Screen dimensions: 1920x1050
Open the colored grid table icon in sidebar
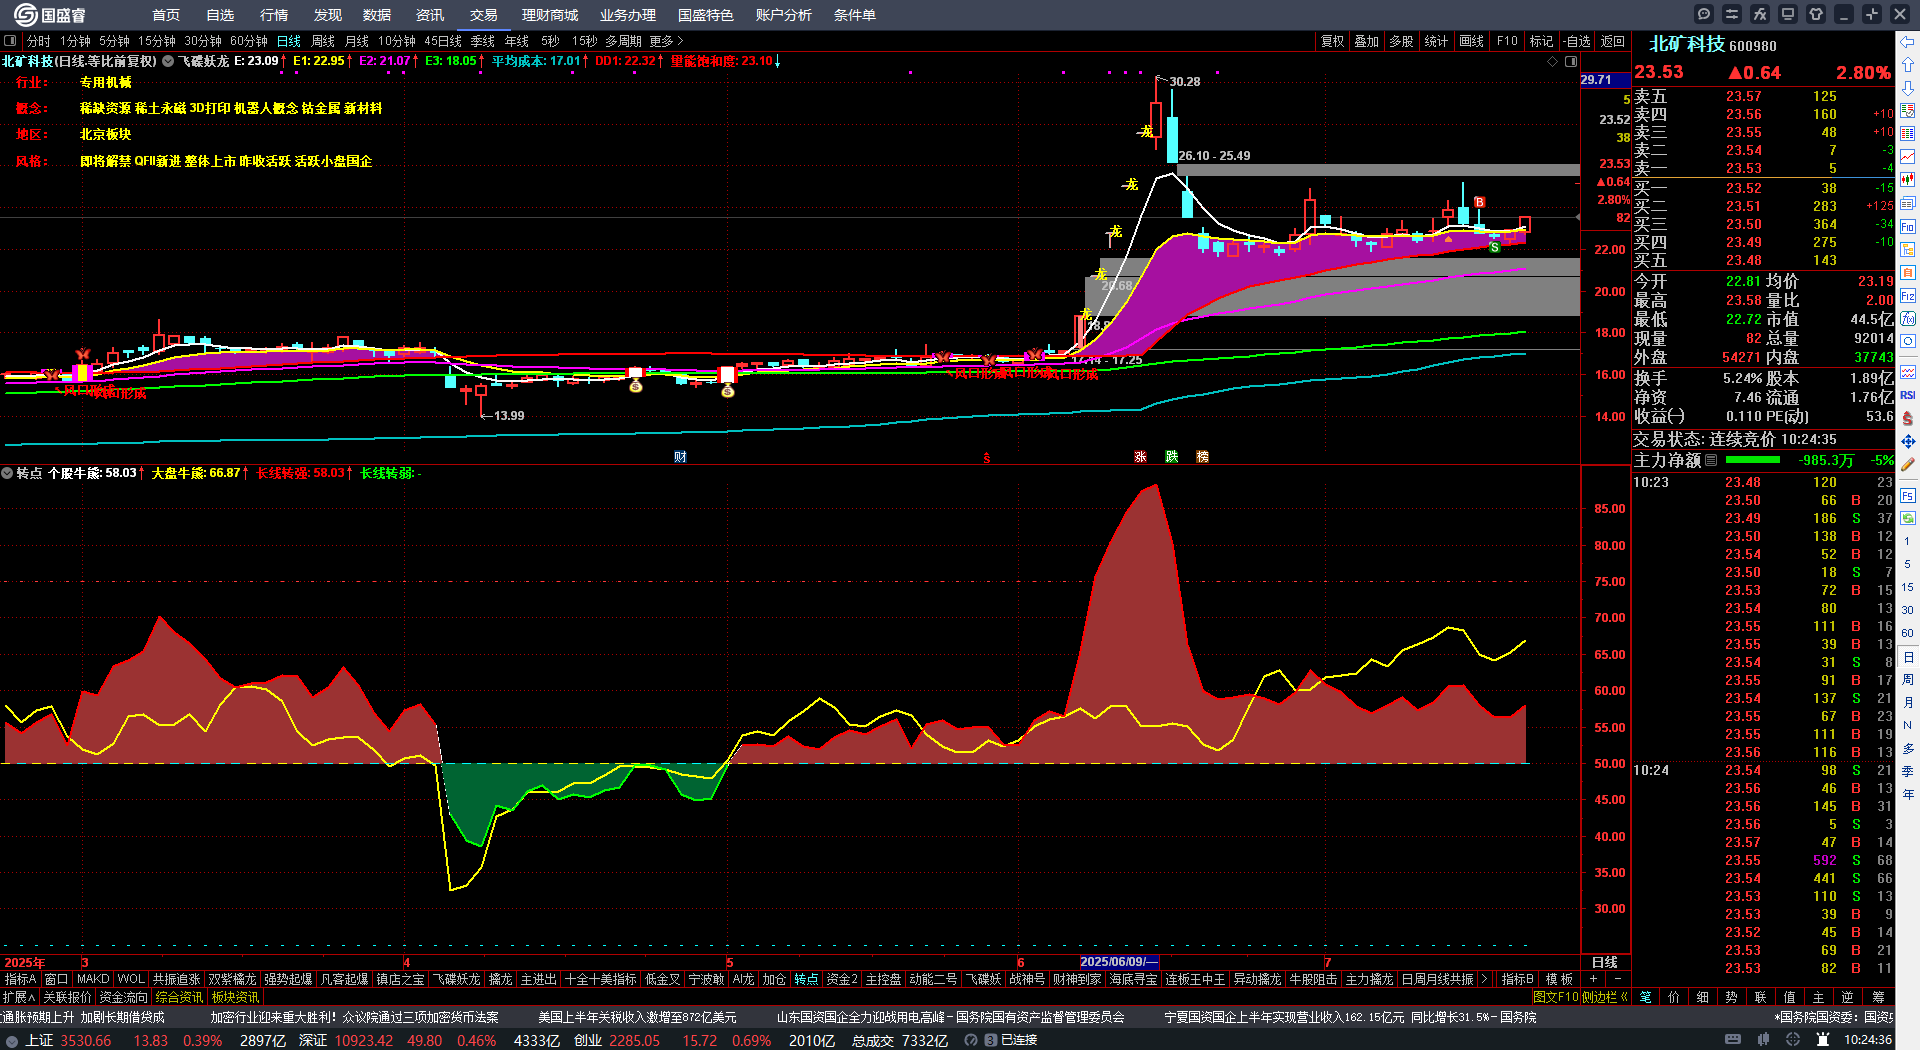1908,134
